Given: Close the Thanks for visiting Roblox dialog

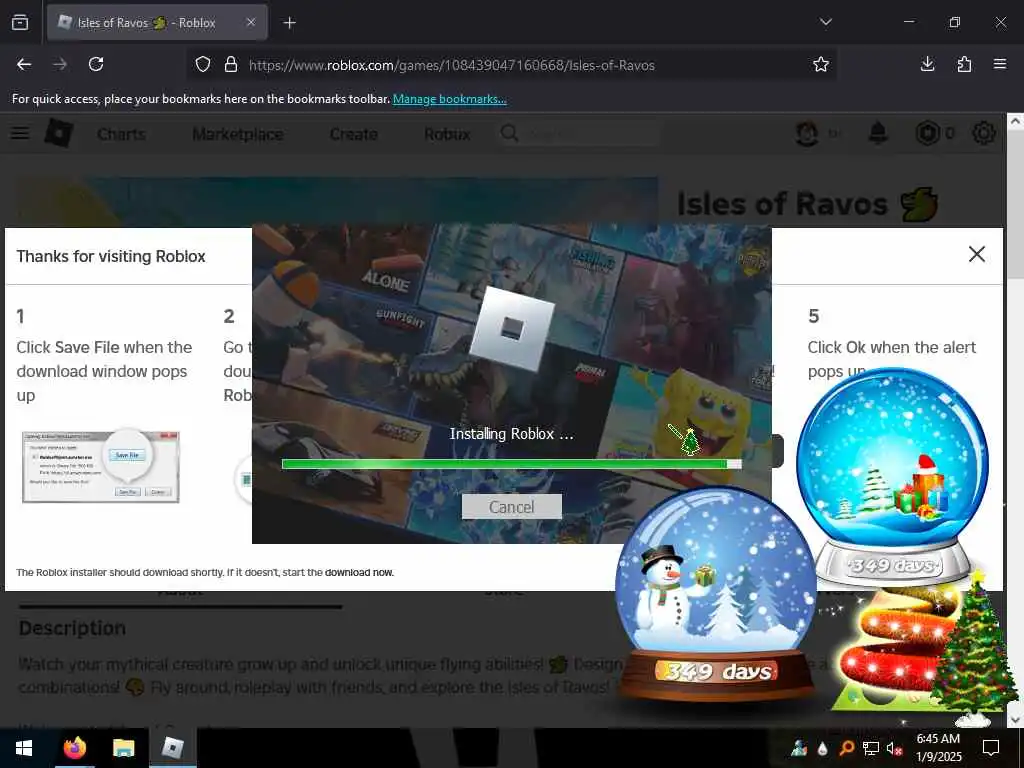Looking at the screenshot, I should (976, 254).
